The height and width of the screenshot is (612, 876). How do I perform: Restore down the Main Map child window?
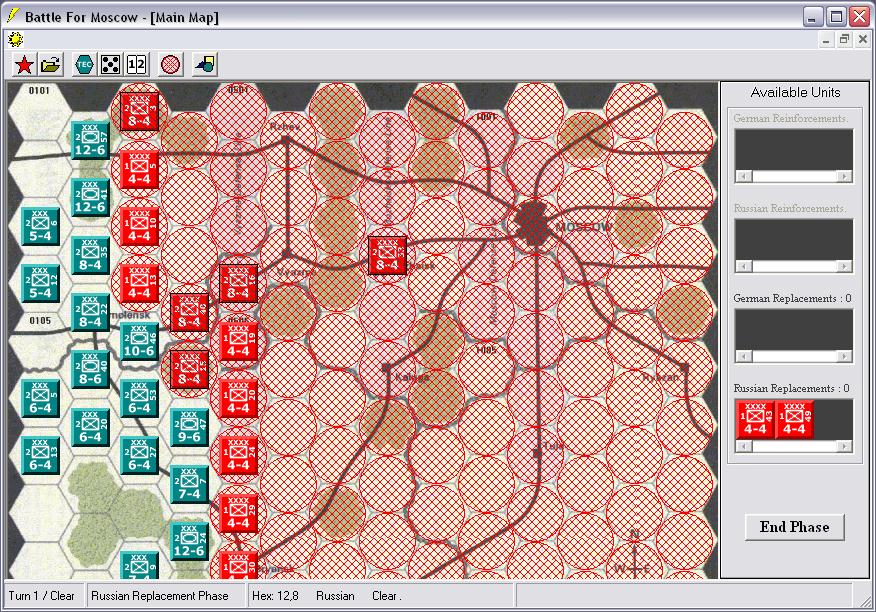pyautogui.click(x=844, y=39)
